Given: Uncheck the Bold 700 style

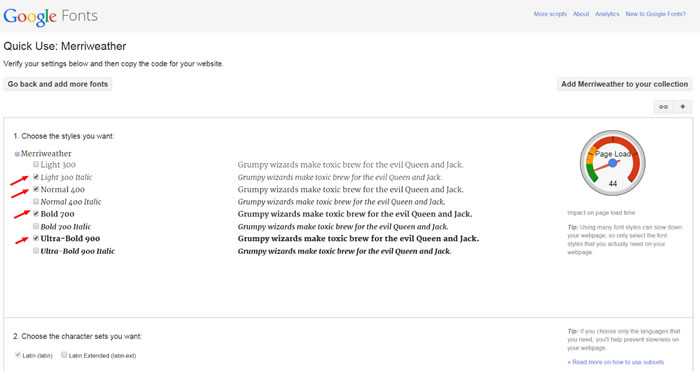Looking at the screenshot, I should (36, 213).
